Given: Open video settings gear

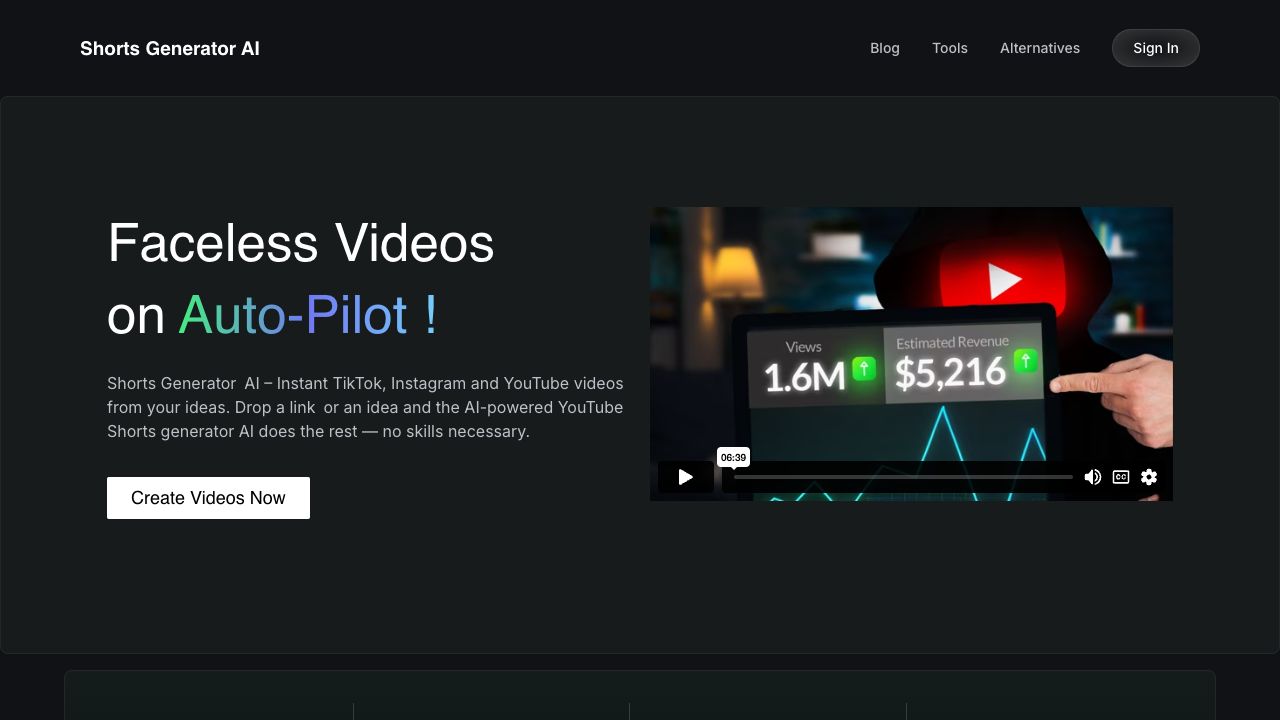Looking at the screenshot, I should pos(1149,477).
